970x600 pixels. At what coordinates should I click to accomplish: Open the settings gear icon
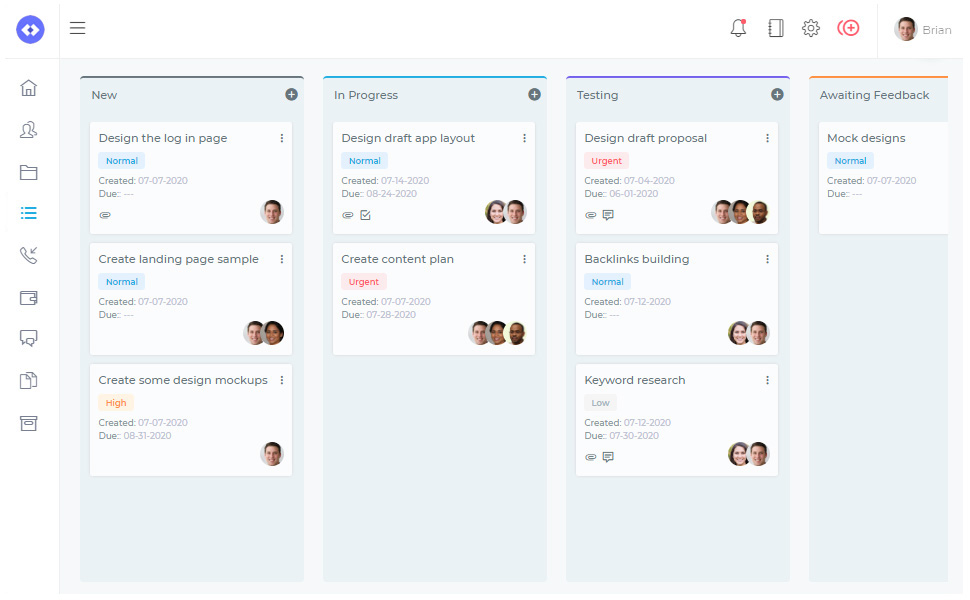point(811,28)
